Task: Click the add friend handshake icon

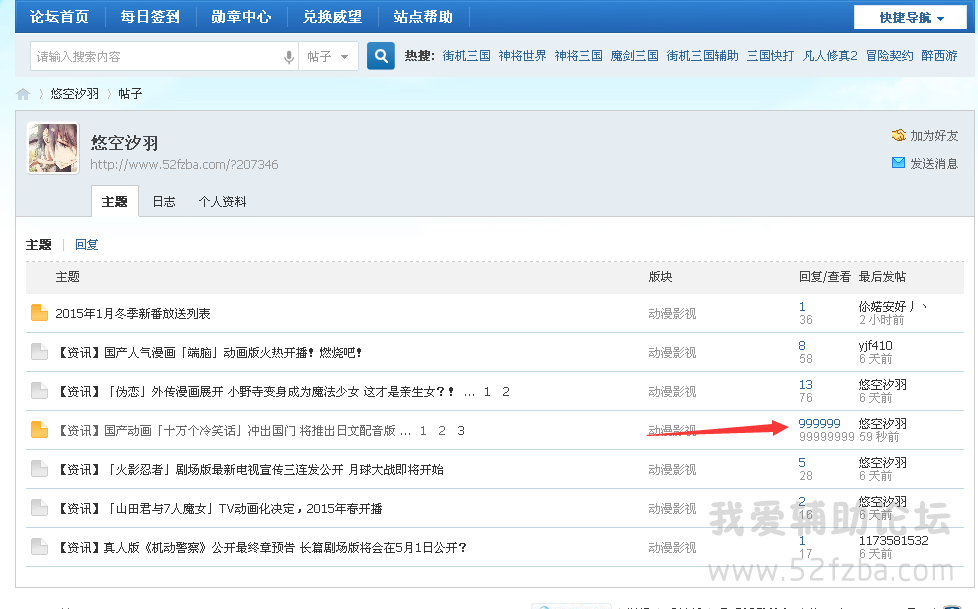Action: [x=898, y=135]
